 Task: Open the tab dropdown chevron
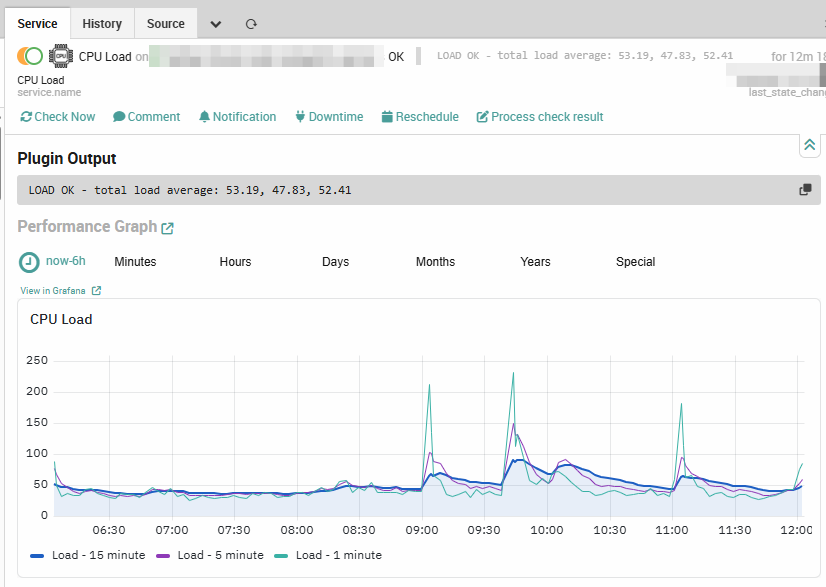[215, 24]
